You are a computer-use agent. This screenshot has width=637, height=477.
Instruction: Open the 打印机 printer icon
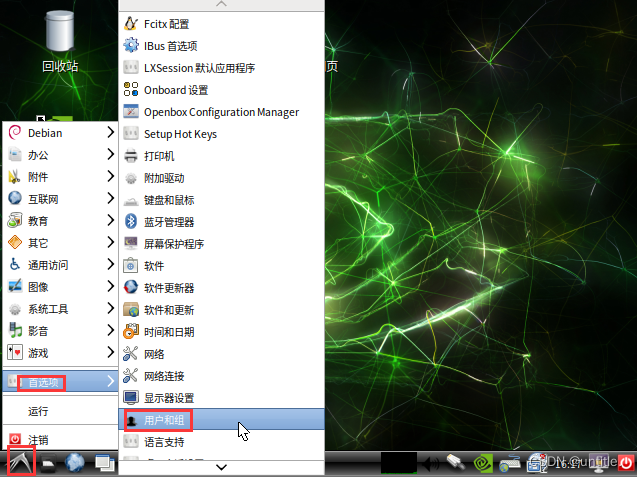[131, 156]
